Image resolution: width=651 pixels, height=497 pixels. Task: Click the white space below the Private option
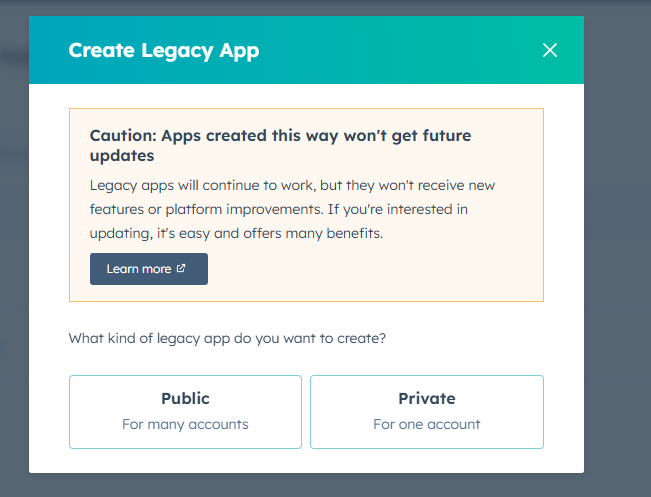[x=427, y=461]
